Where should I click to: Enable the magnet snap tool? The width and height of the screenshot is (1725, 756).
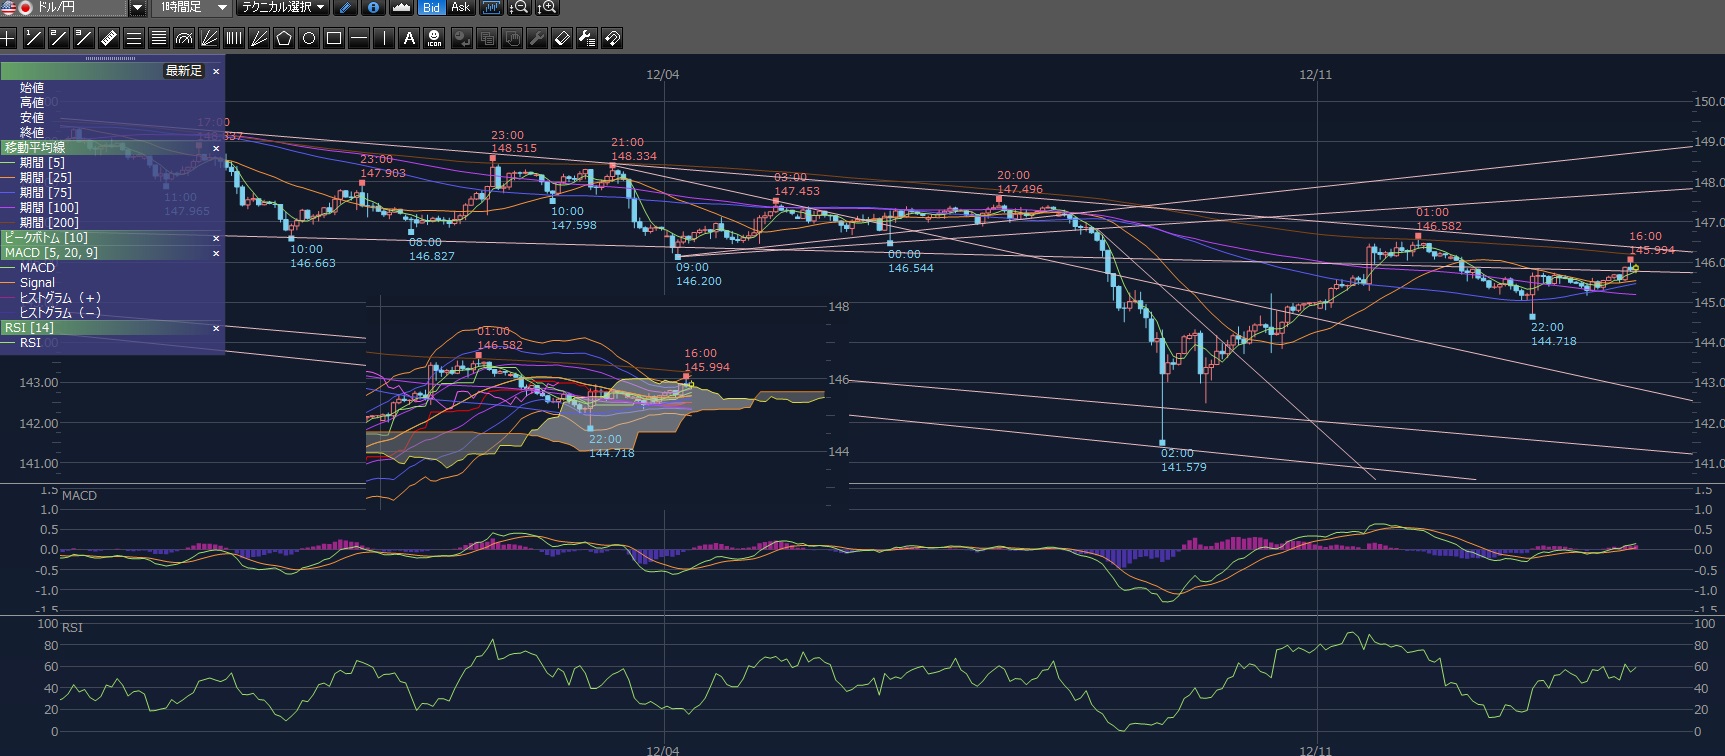click(x=612, y=39)
